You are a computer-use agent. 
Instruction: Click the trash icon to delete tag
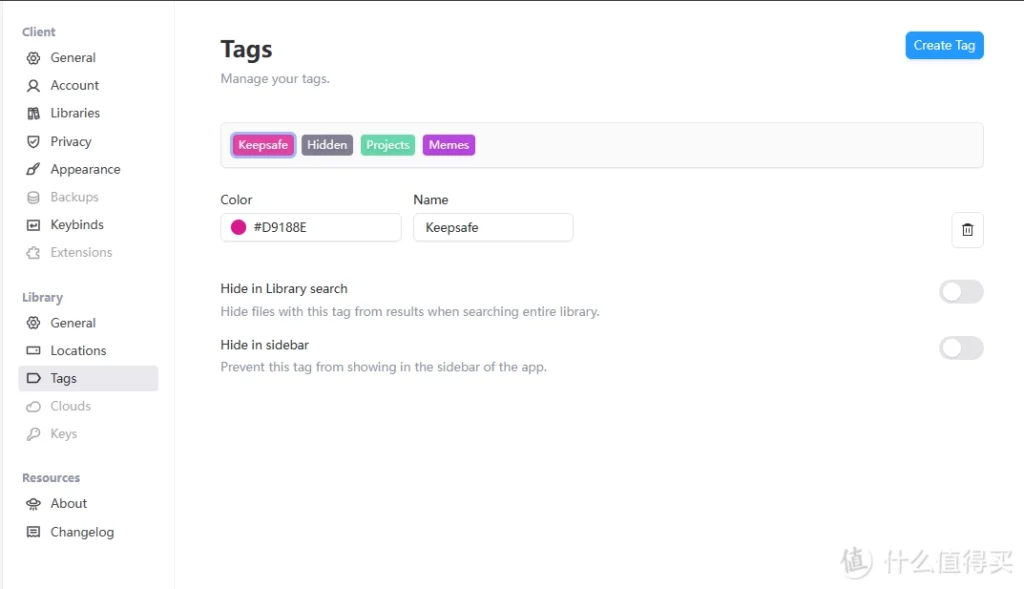tap(967, 230)
